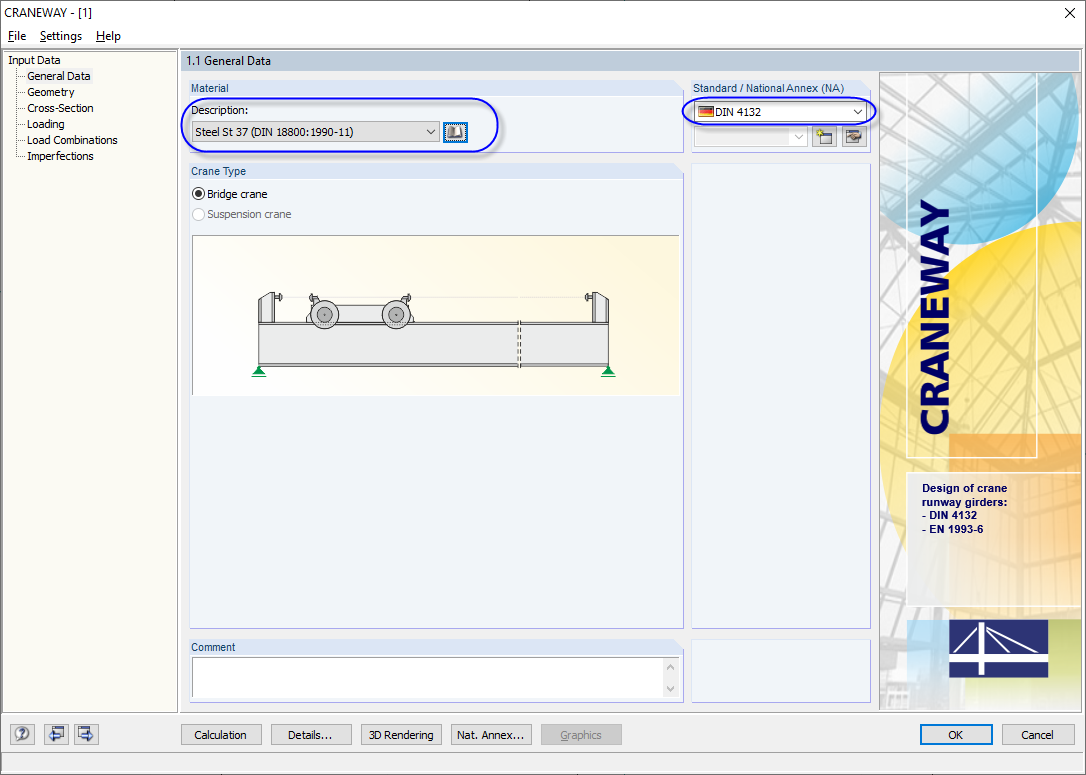Click the Details... button
Viewport: 1086px width, 775px height.
pyautogui.click(x=310, y=735)
